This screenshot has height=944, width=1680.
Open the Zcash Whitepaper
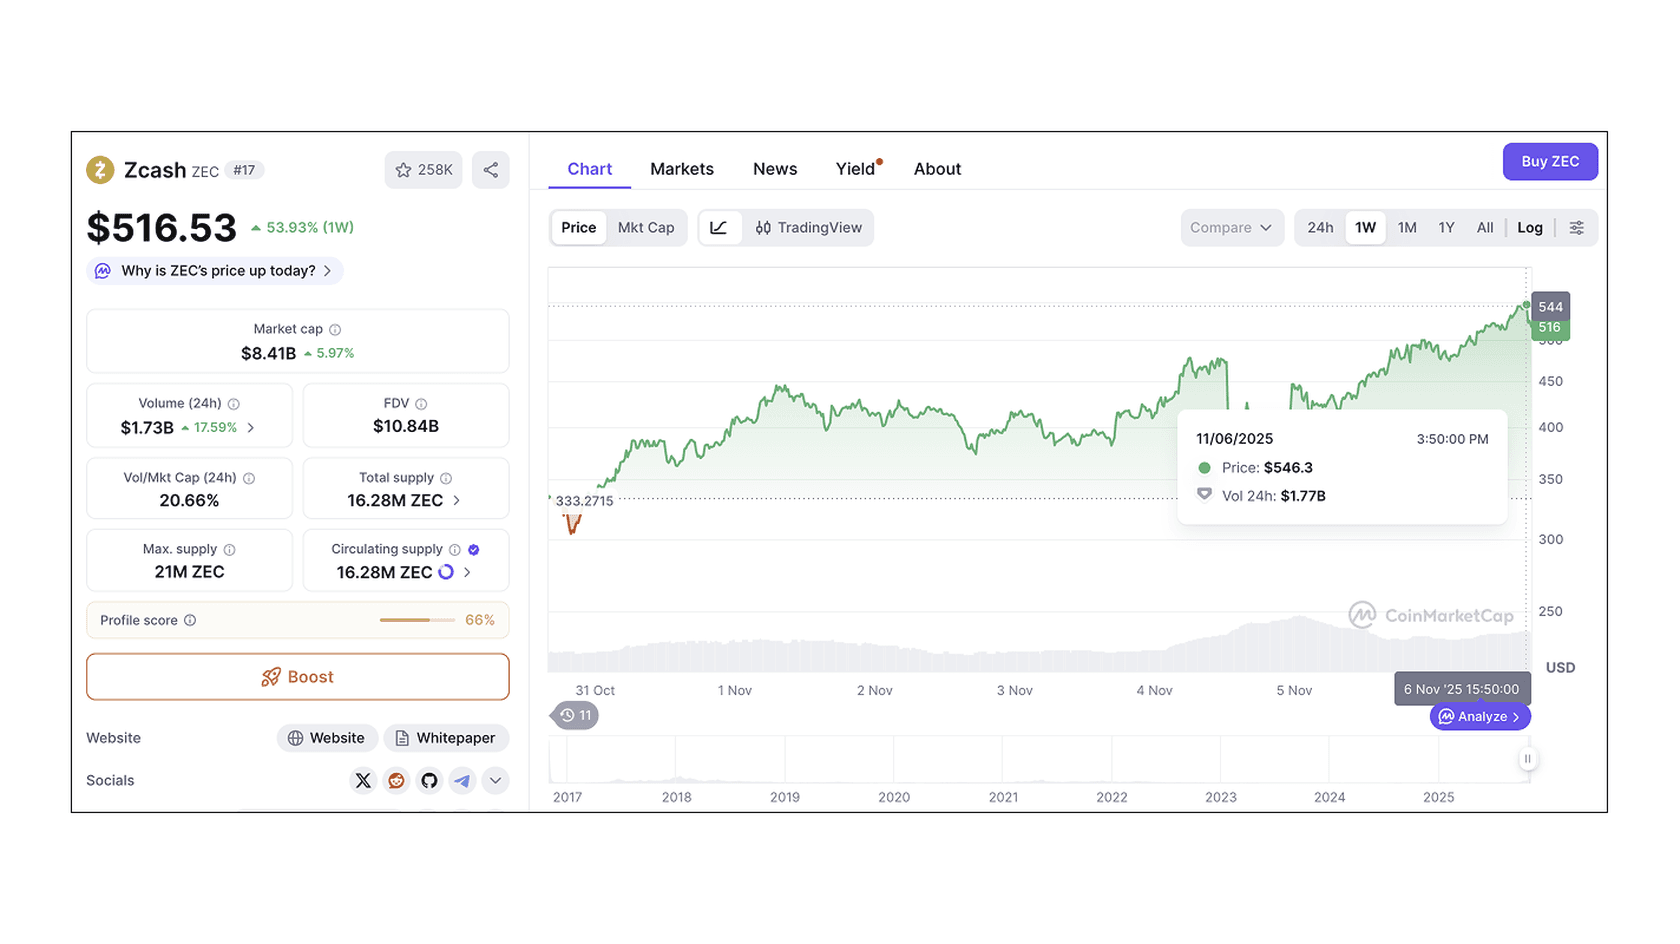[446, 738]
